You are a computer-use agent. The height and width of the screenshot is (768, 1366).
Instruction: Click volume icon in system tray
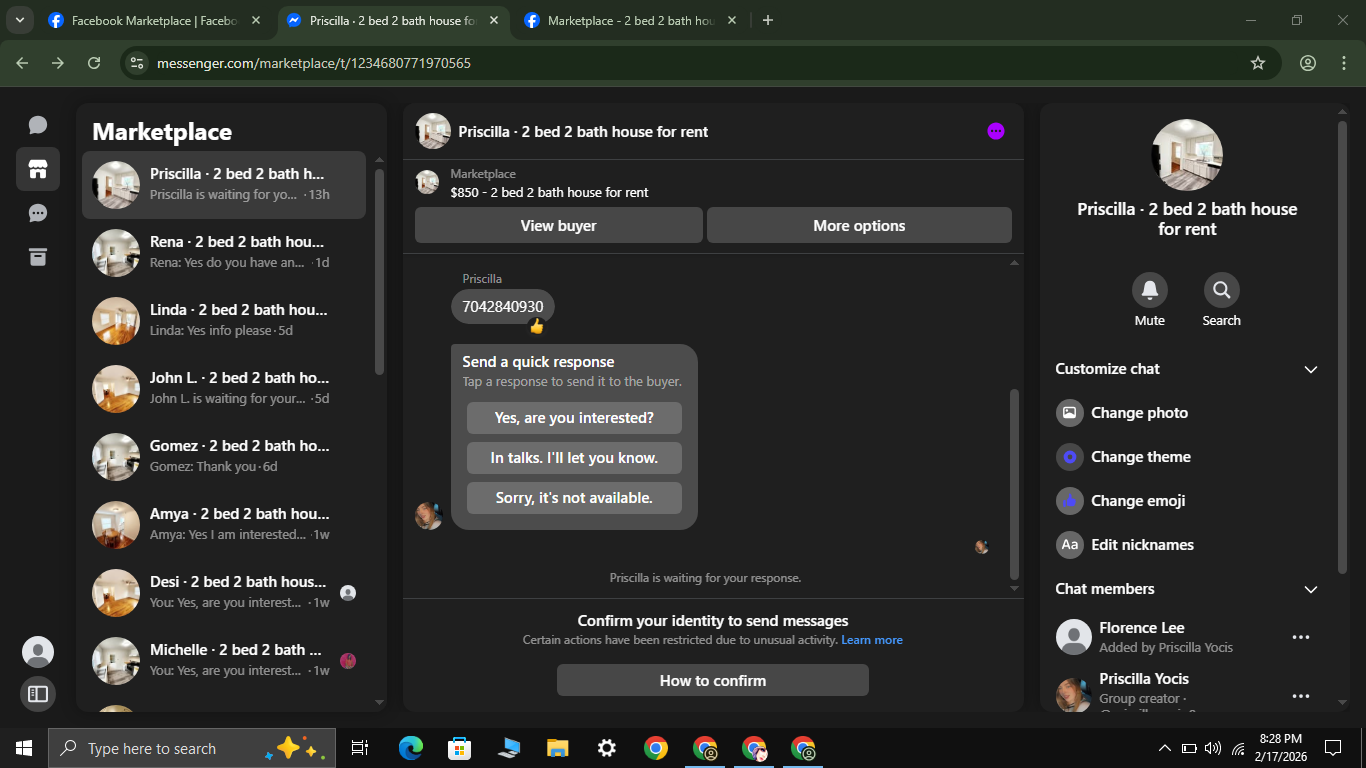pyautogui.click(x=1213, y=748)
